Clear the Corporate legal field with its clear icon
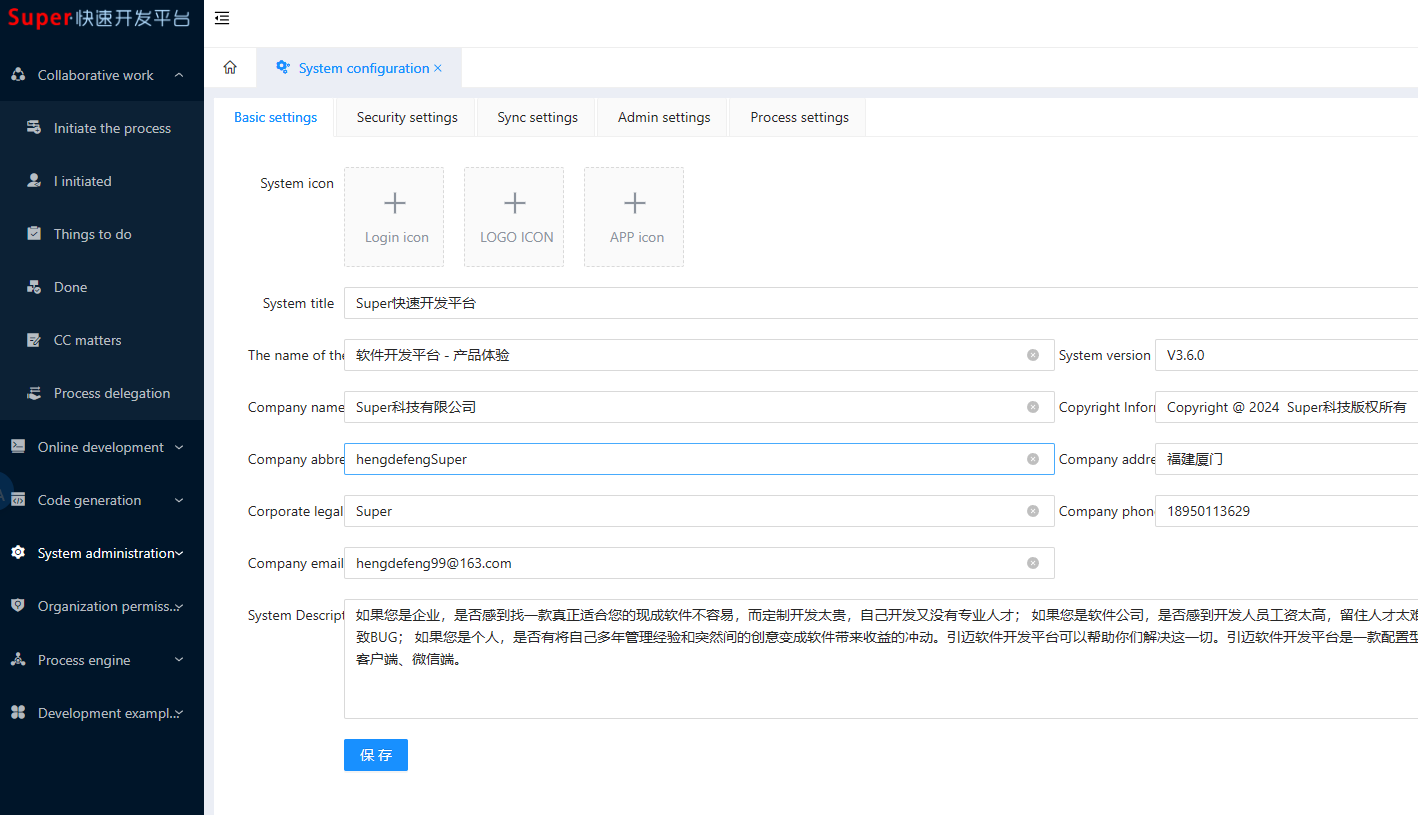Image resolution: width=1418 pixels, height=815 pixels. coord(1033,511)
